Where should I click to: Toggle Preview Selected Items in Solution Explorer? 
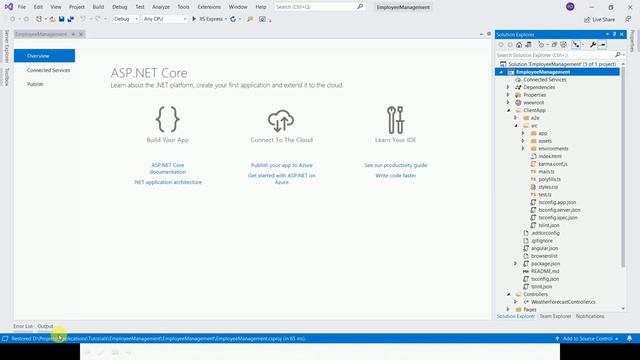[602, 45]
